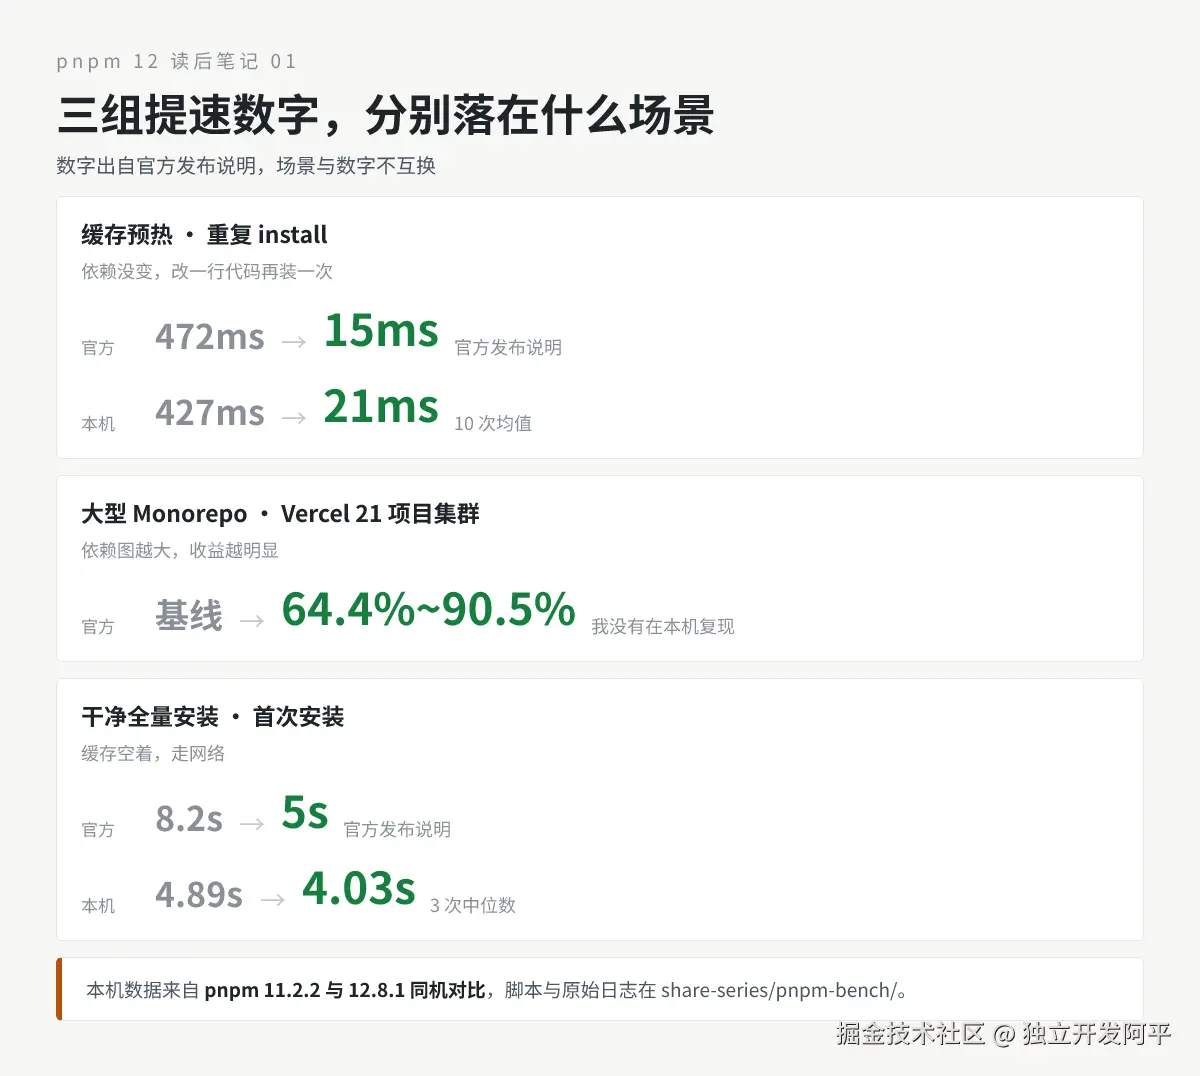Click the series label pnpm 12 读后笔记 01
Screen dimensions: 1200x1076
click(177, 62)
